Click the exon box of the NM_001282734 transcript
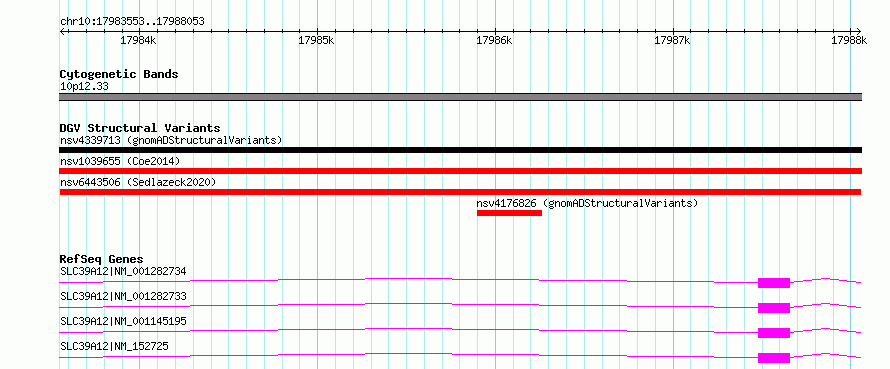The image size is (890, 369). point(774,283)
